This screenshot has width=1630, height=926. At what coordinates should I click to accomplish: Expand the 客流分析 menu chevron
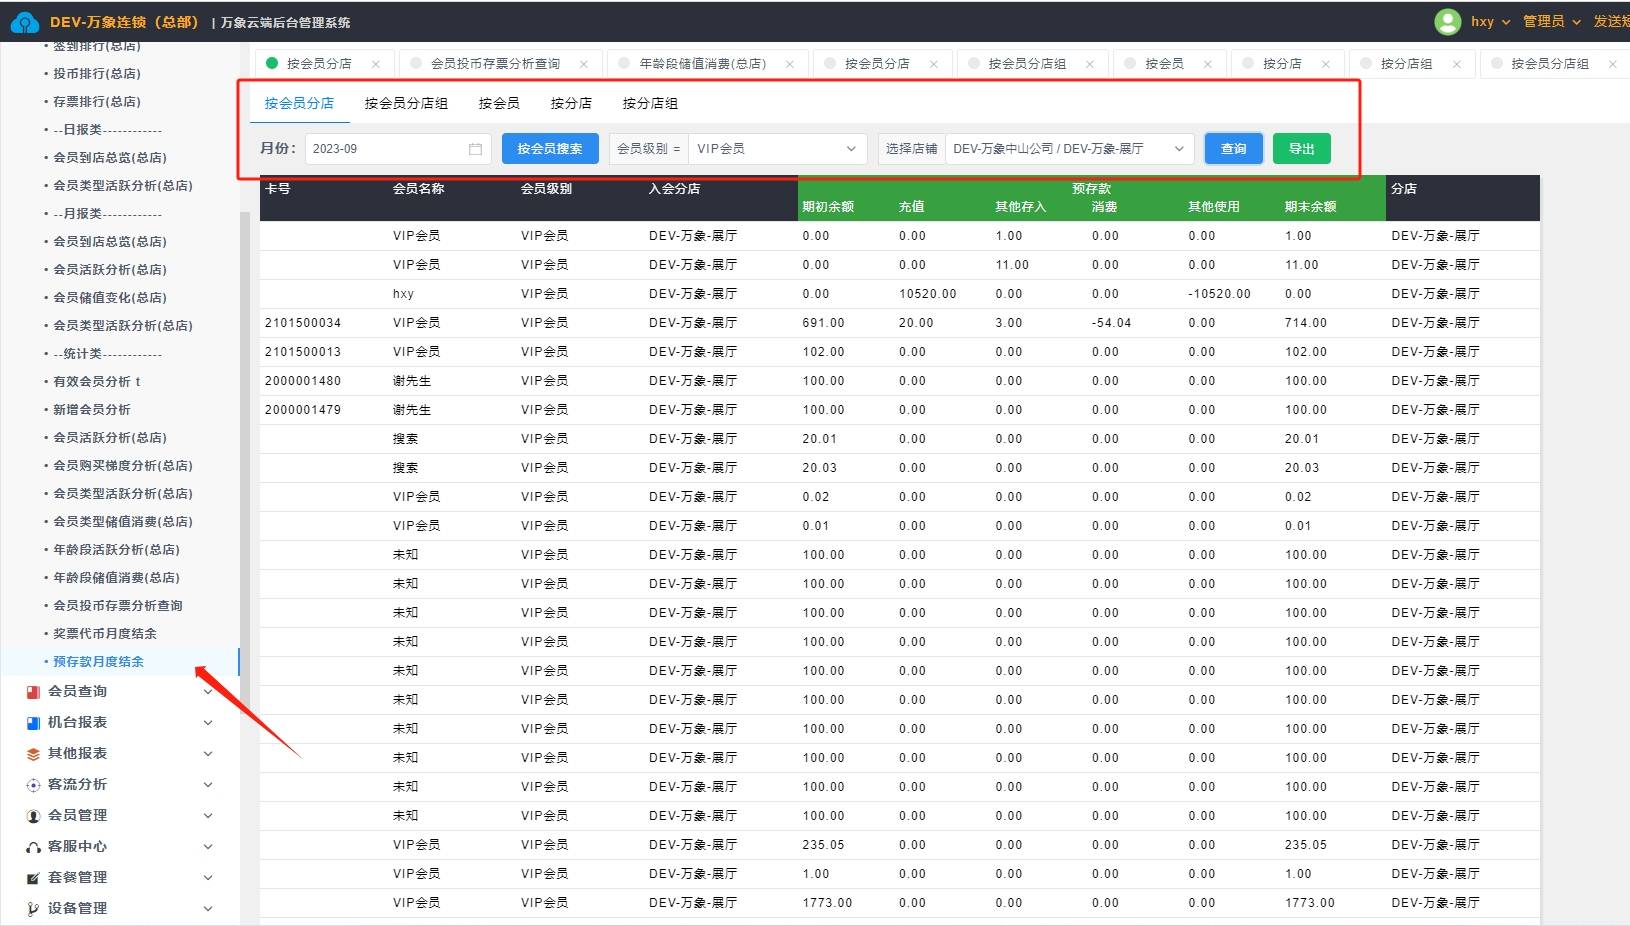click(208, 785)
